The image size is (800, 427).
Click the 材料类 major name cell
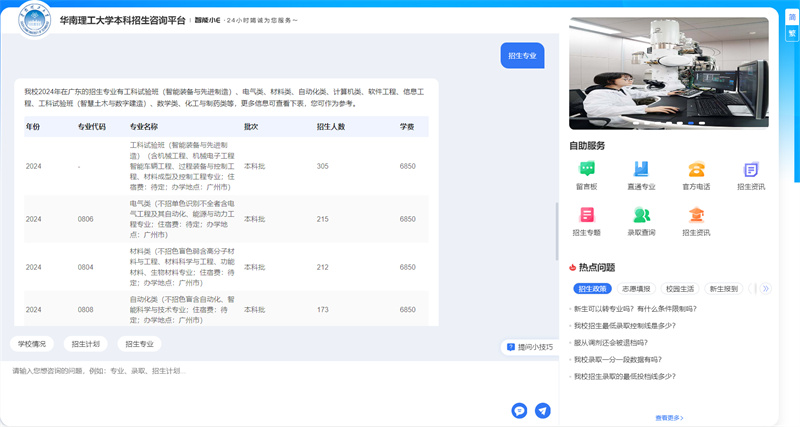[182, 267]
